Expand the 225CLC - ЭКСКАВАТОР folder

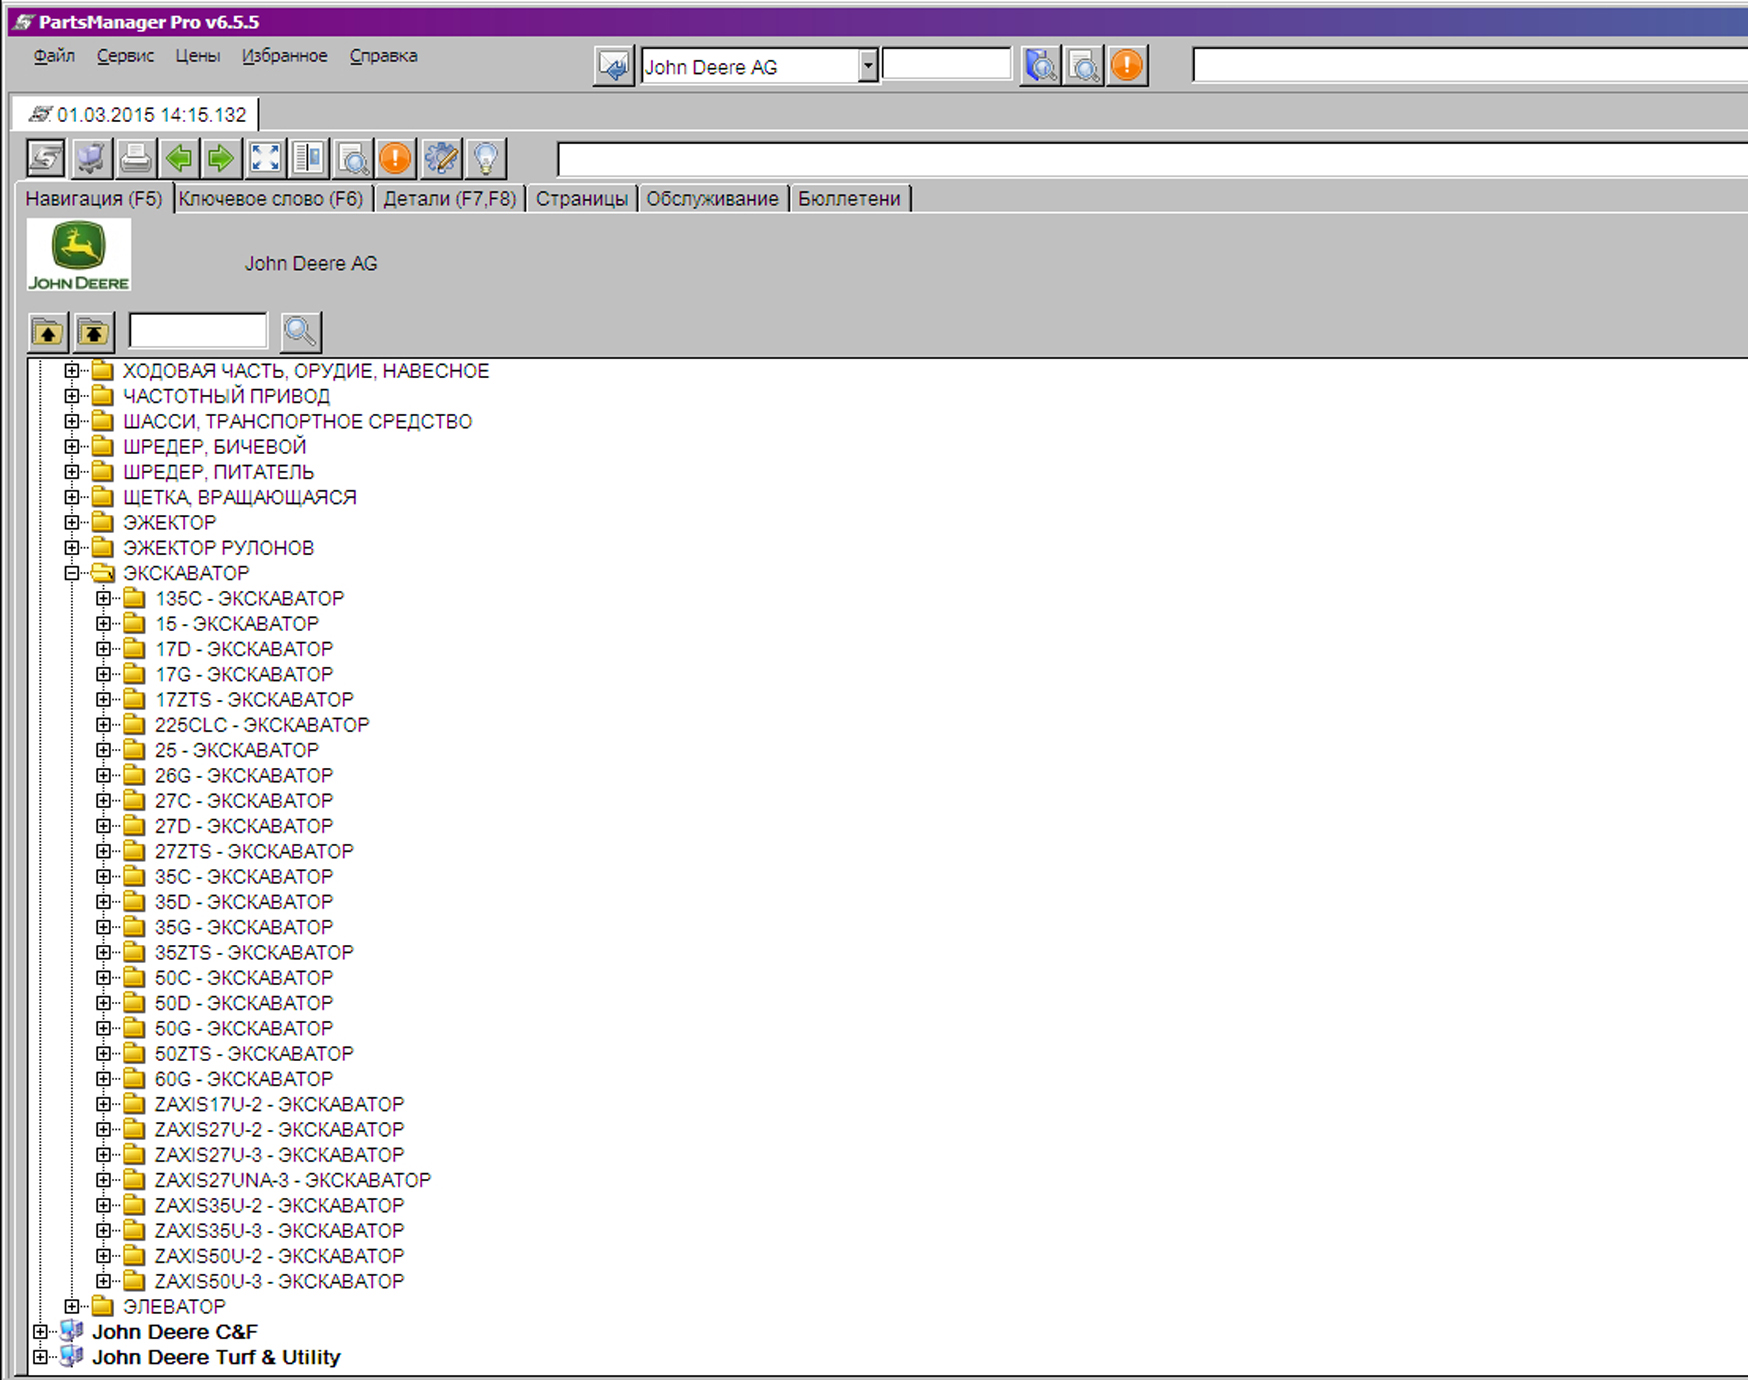[103, 725]
